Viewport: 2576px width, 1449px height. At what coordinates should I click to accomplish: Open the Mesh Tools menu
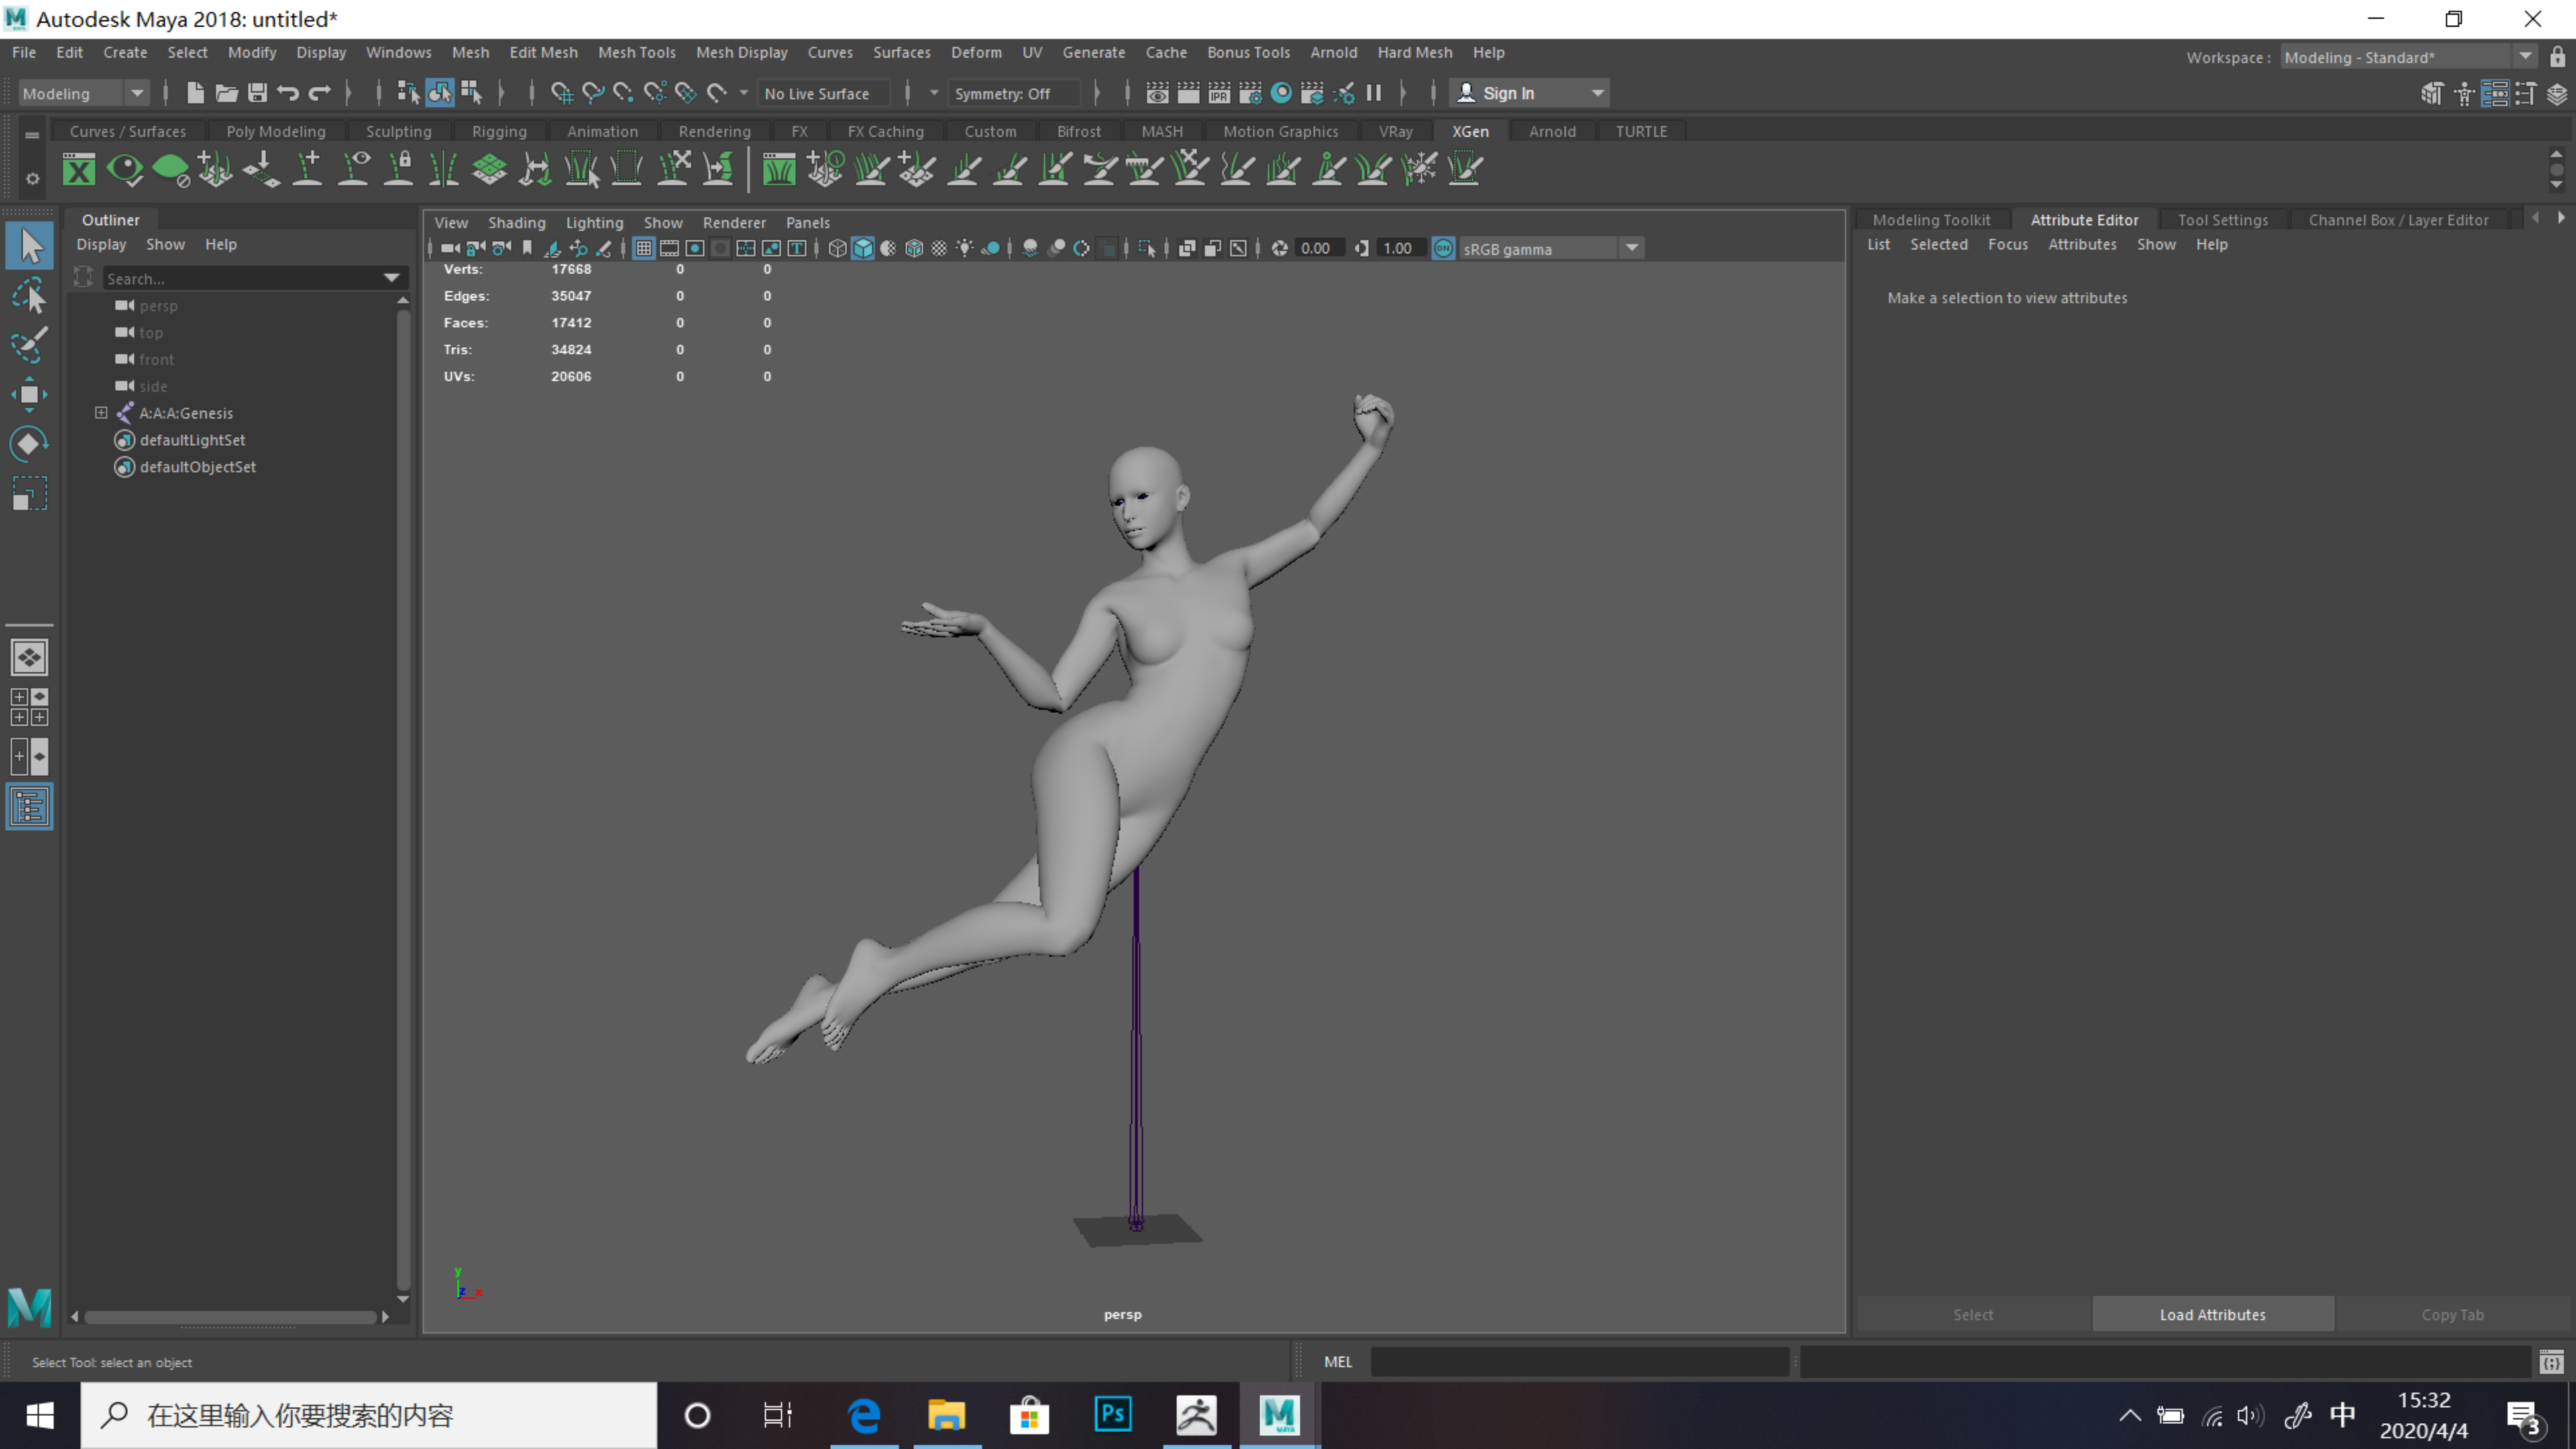pyautogui.click(x=636, y=52)
